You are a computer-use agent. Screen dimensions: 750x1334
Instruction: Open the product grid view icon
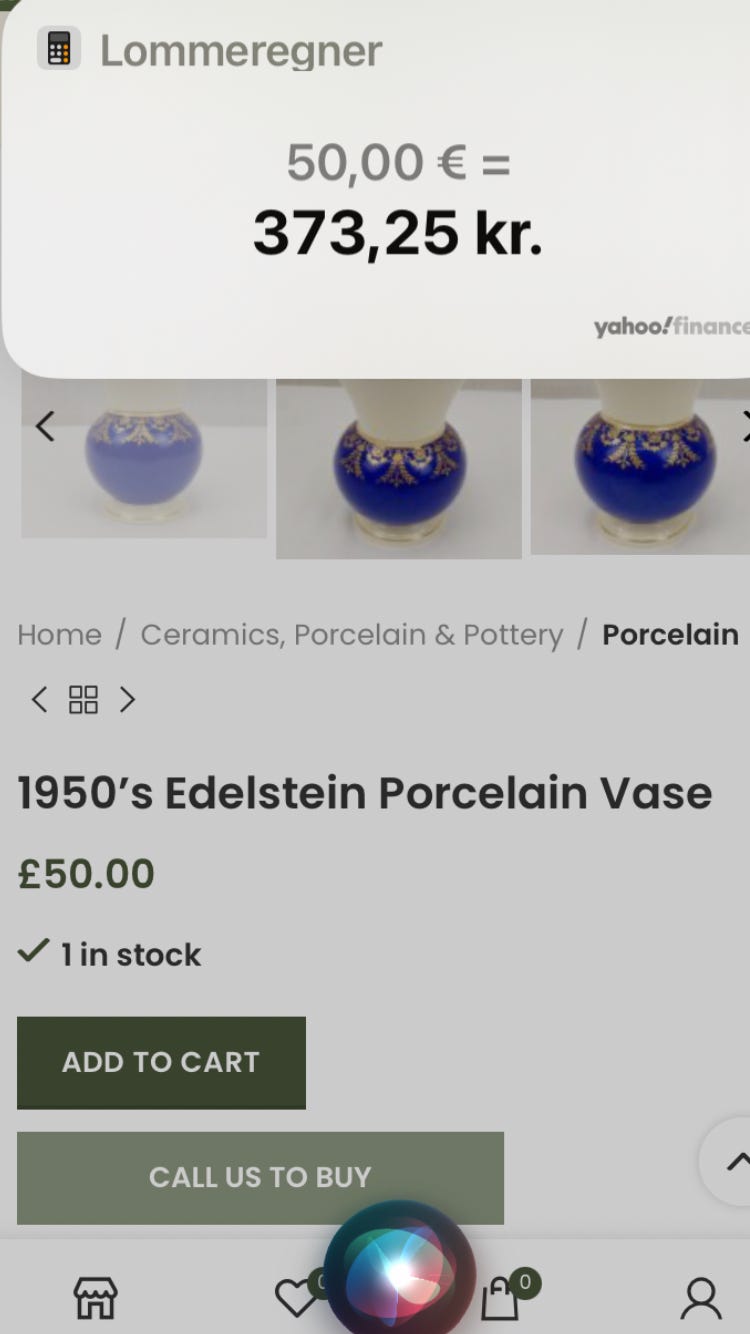click(x=83, y=700)
